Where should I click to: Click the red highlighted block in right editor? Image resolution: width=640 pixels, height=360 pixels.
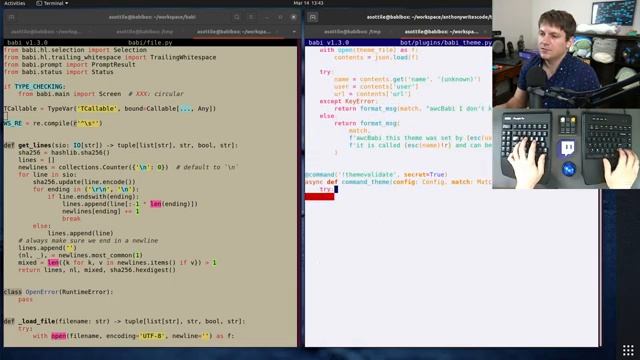320,197
